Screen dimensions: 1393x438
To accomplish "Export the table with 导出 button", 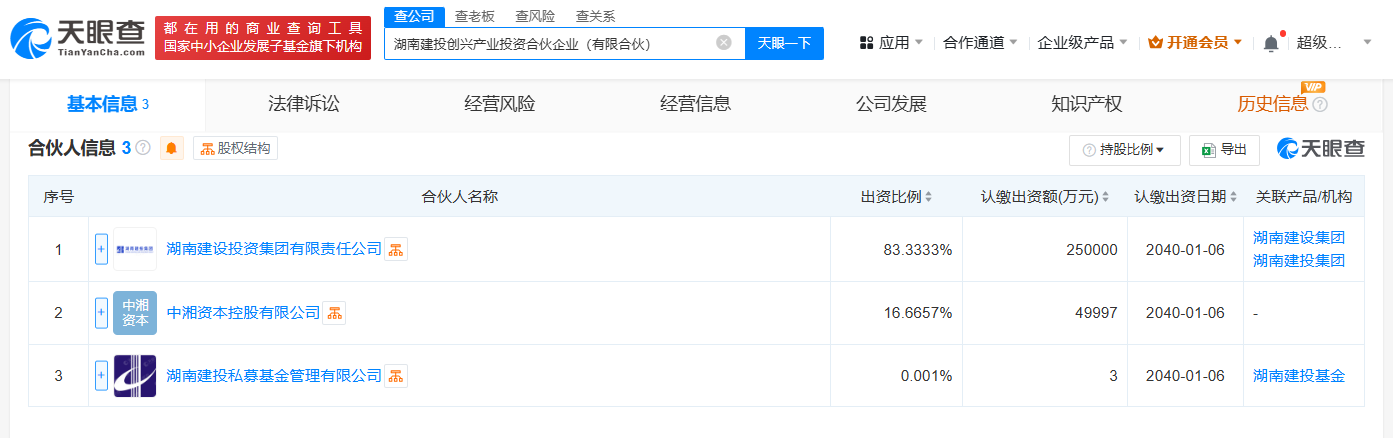I will (1224, 150).
